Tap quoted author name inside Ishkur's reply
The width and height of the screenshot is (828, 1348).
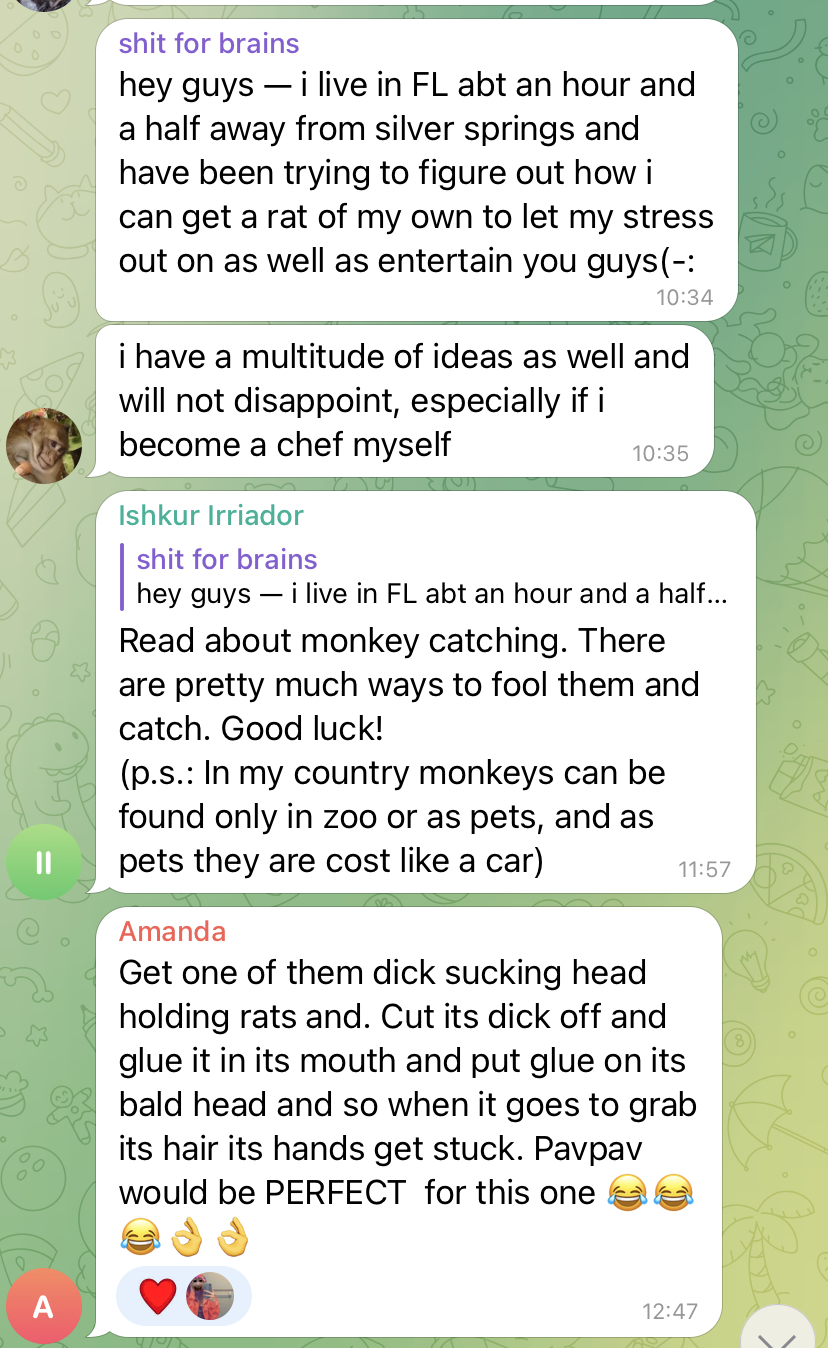[227, 560]
